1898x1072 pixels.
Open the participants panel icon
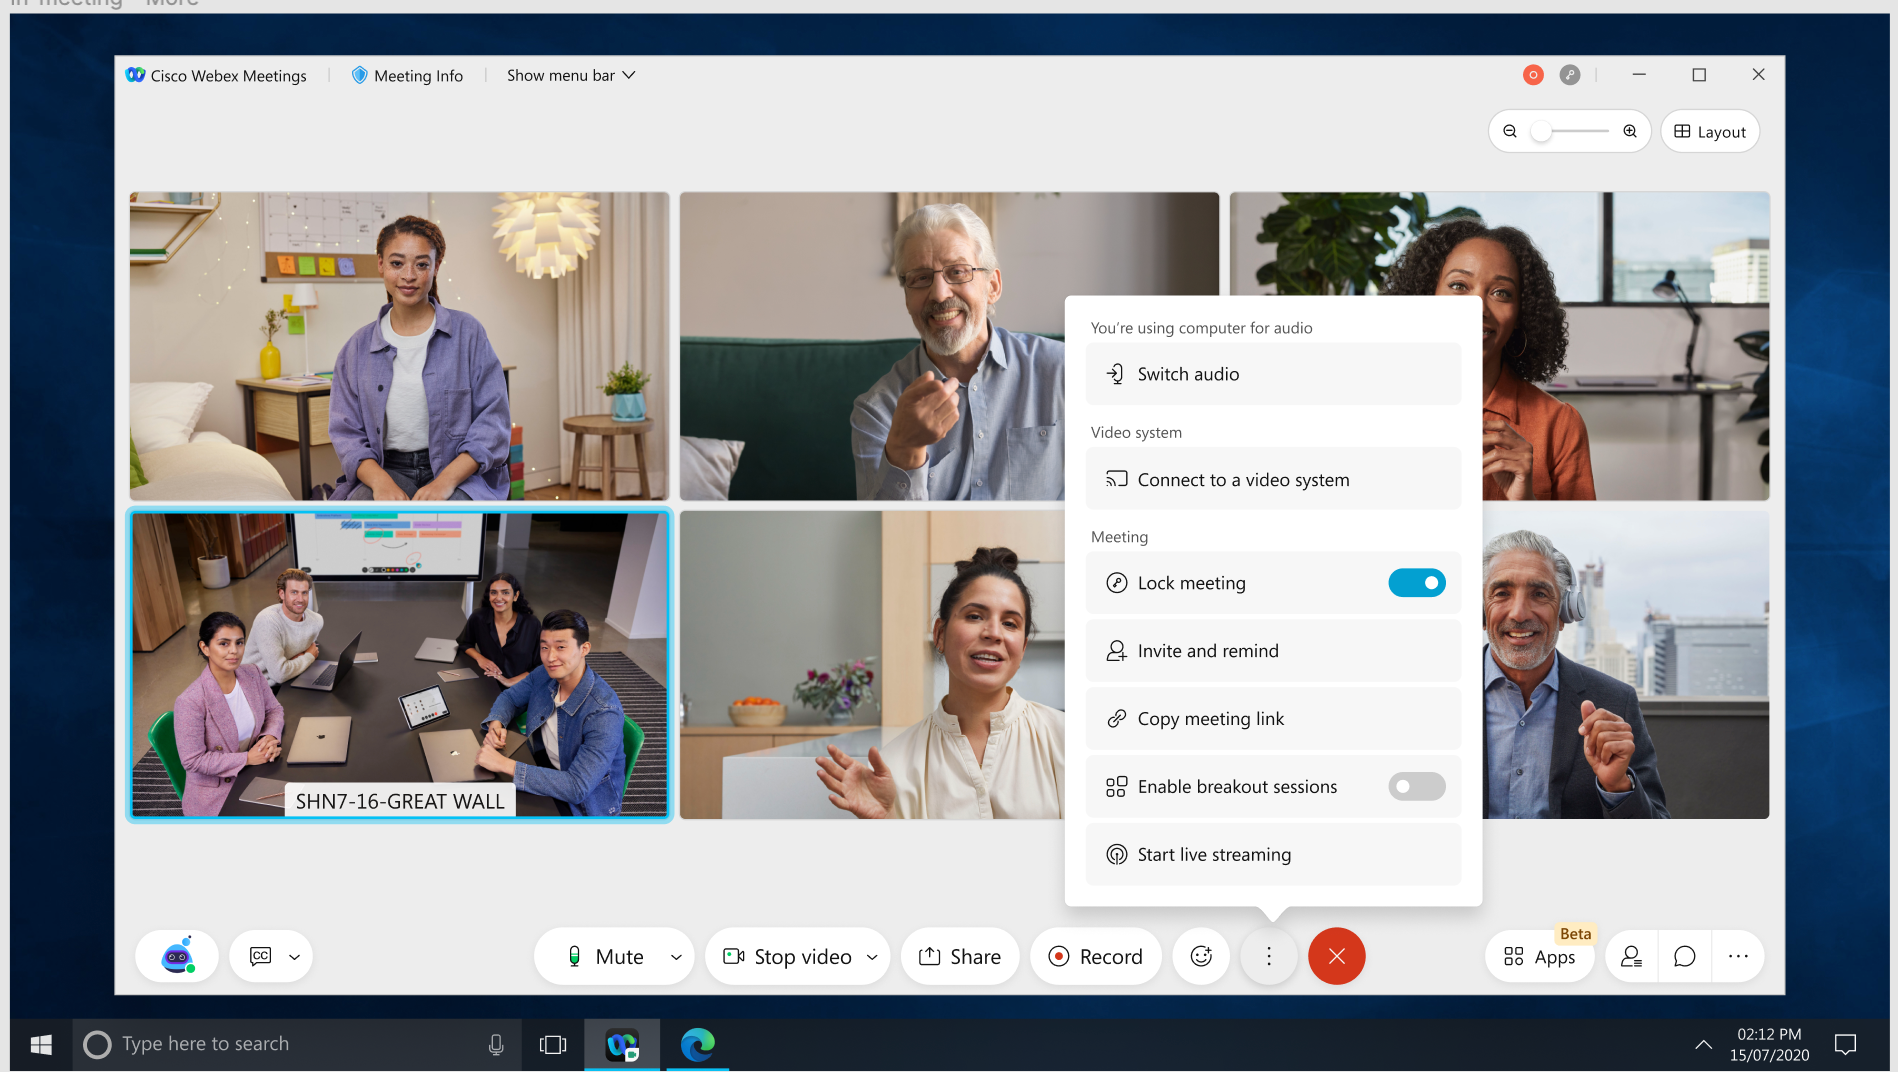pos(1631,957)
